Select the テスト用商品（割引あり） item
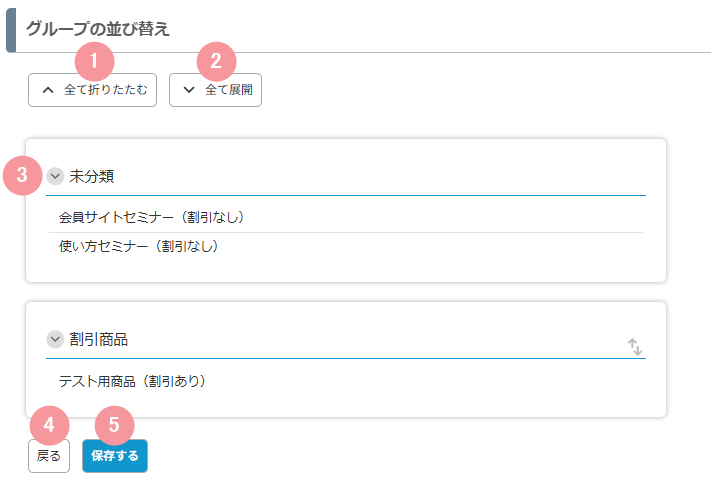711x495 pixels. 346,381
